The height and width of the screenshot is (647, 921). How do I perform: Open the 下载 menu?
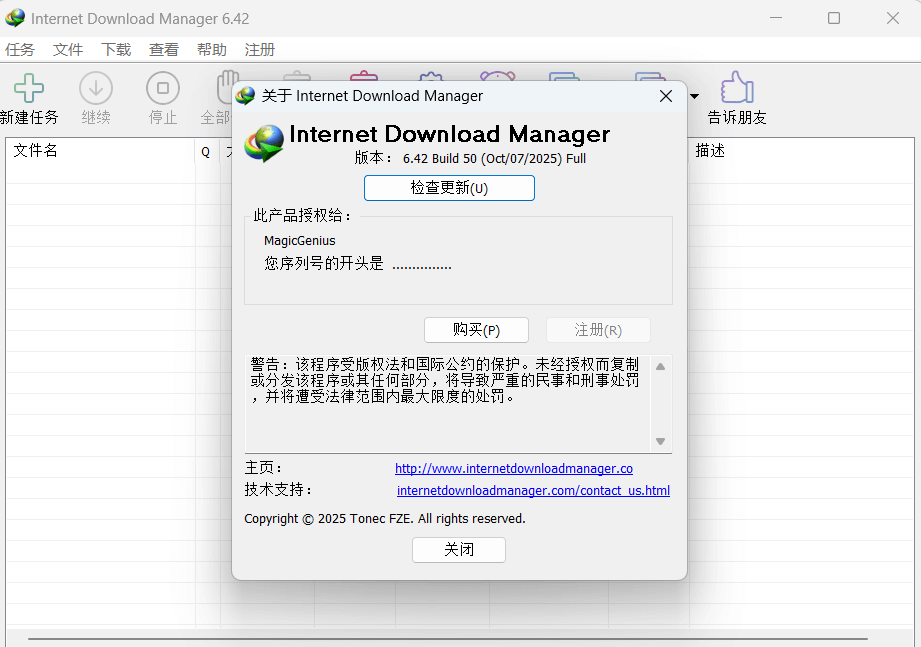[115, 49]
